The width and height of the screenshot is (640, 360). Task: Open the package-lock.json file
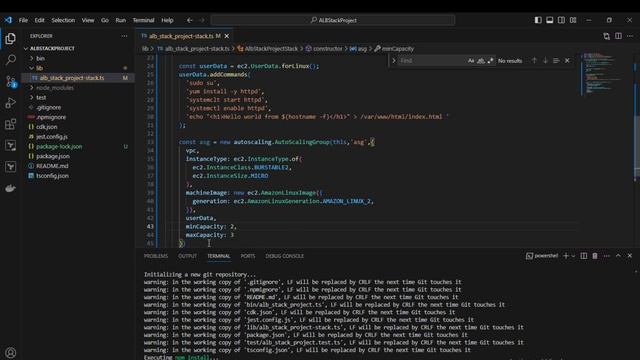click(x=59, y=147)
